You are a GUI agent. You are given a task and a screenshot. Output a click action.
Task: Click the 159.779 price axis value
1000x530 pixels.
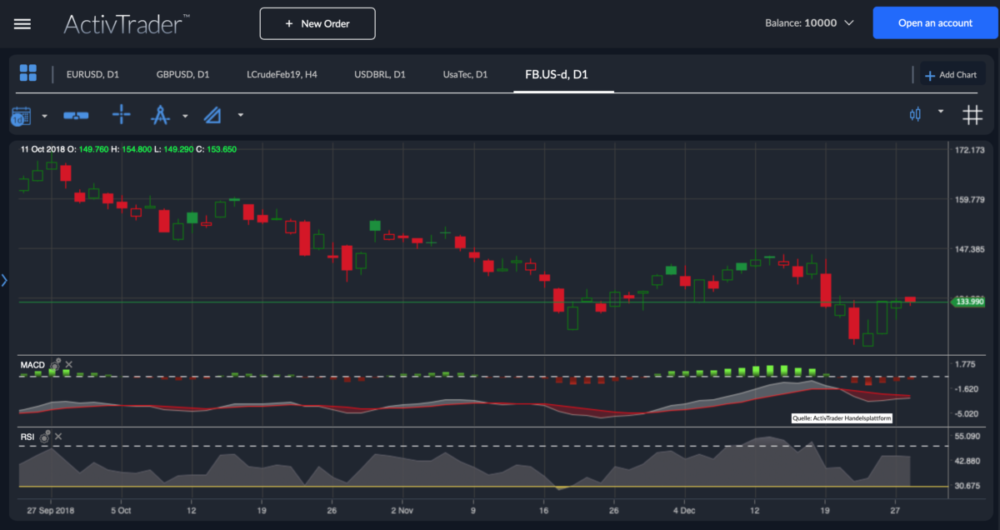[970, 200]
